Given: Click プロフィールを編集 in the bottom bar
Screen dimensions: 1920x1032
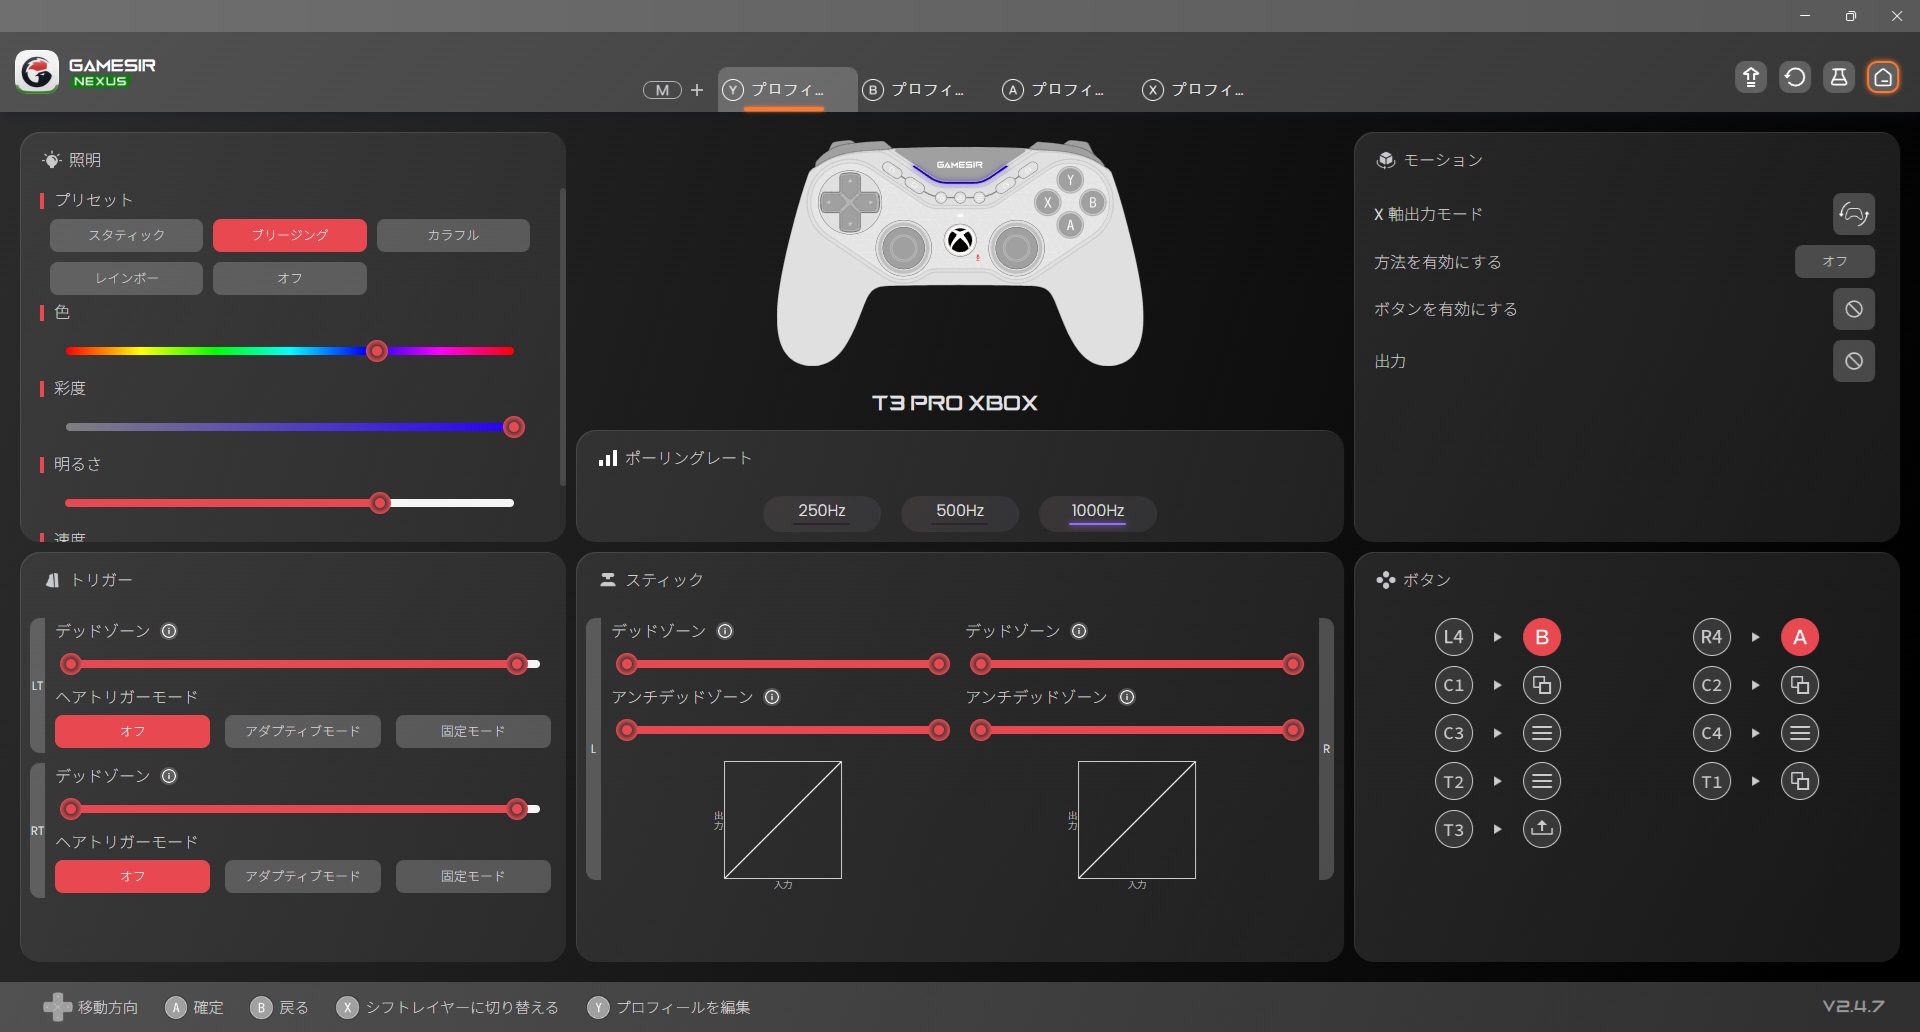Looking at the screenshot, I should [x=683, y=1007].
